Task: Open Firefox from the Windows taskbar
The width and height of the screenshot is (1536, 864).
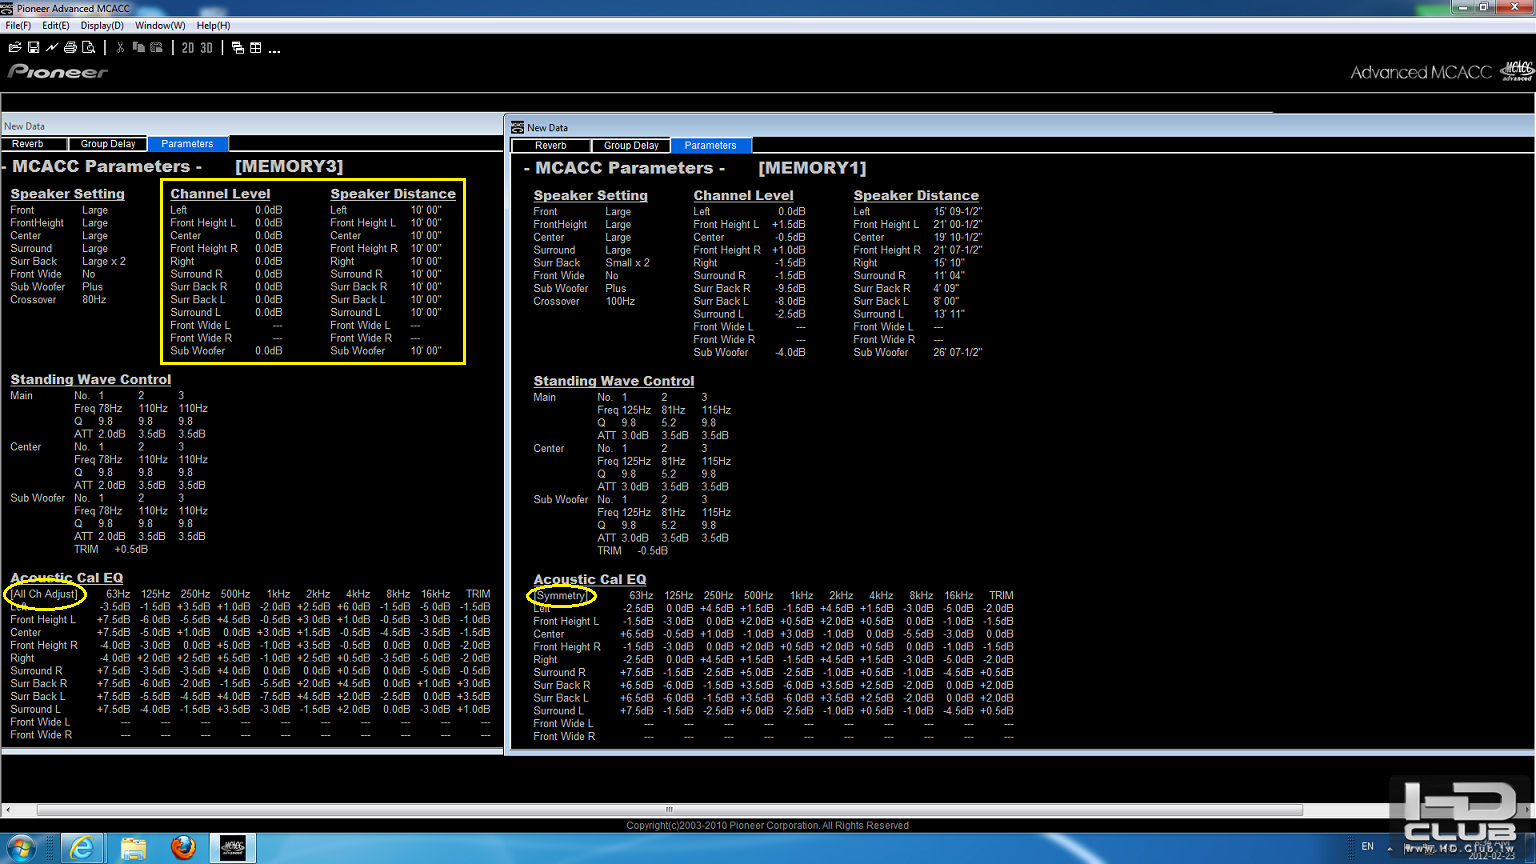Action: (183, 848)
